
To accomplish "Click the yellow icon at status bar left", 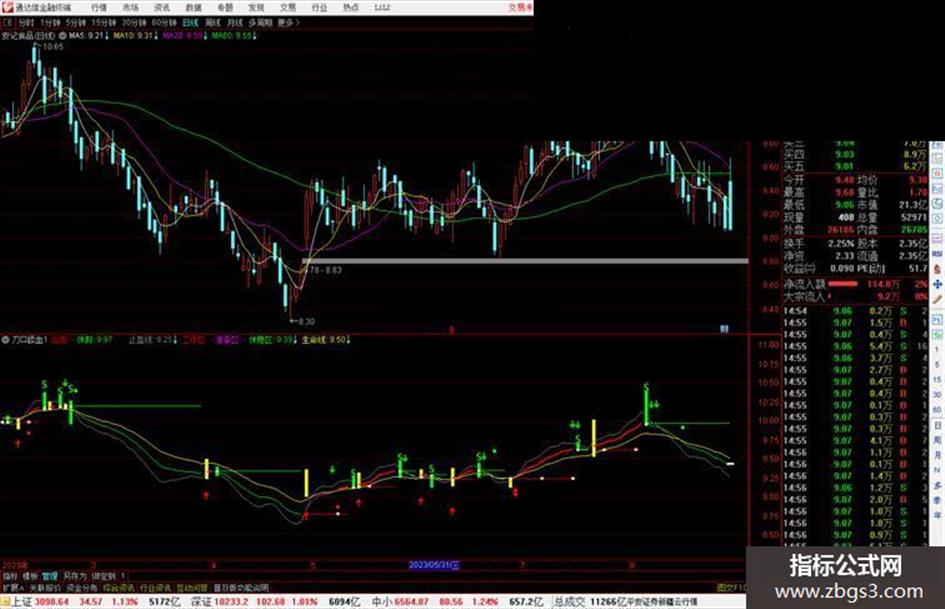I will pyautogui.click(x=5, y=602).
